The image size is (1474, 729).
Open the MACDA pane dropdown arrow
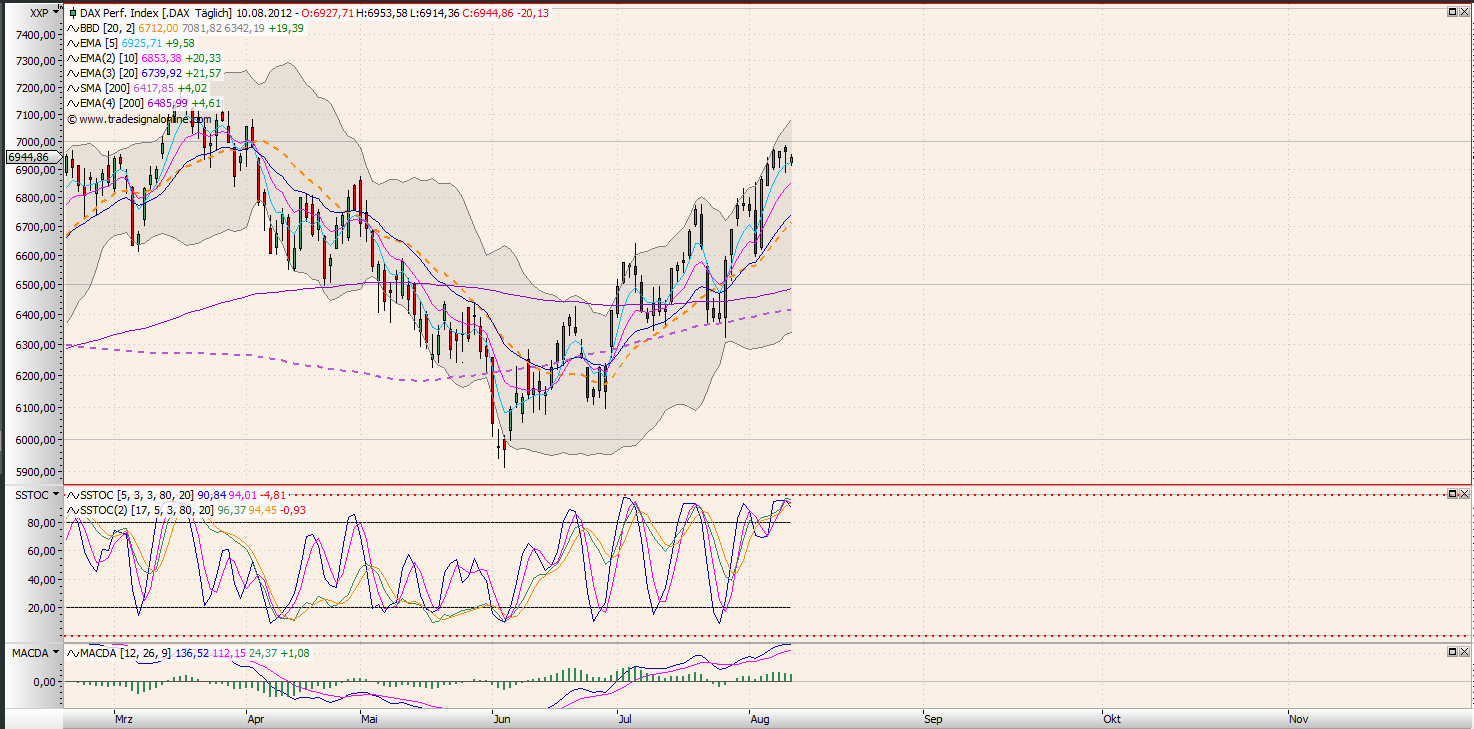coord(55,652)
